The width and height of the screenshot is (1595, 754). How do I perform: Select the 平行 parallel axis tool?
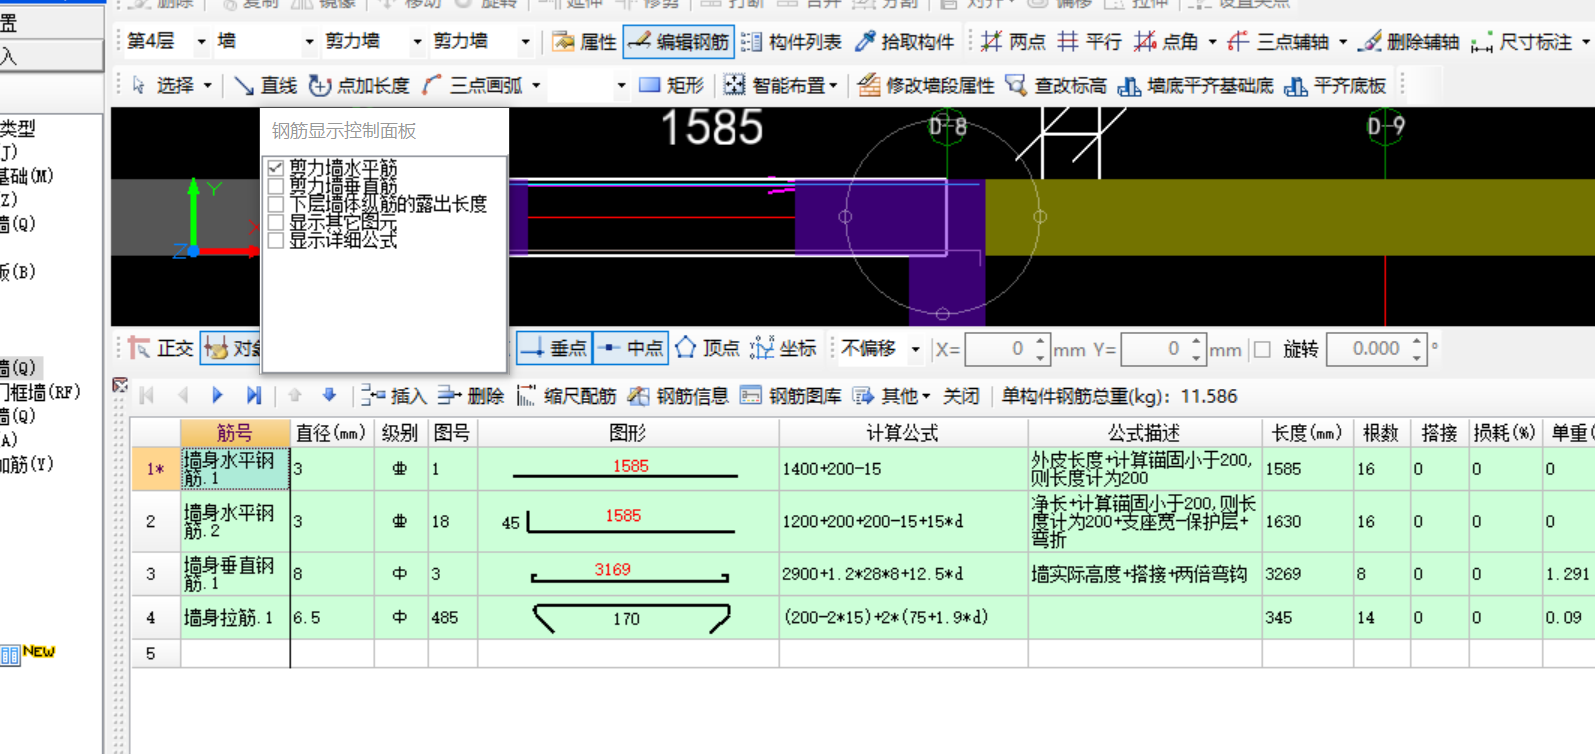click(1090, 42)
